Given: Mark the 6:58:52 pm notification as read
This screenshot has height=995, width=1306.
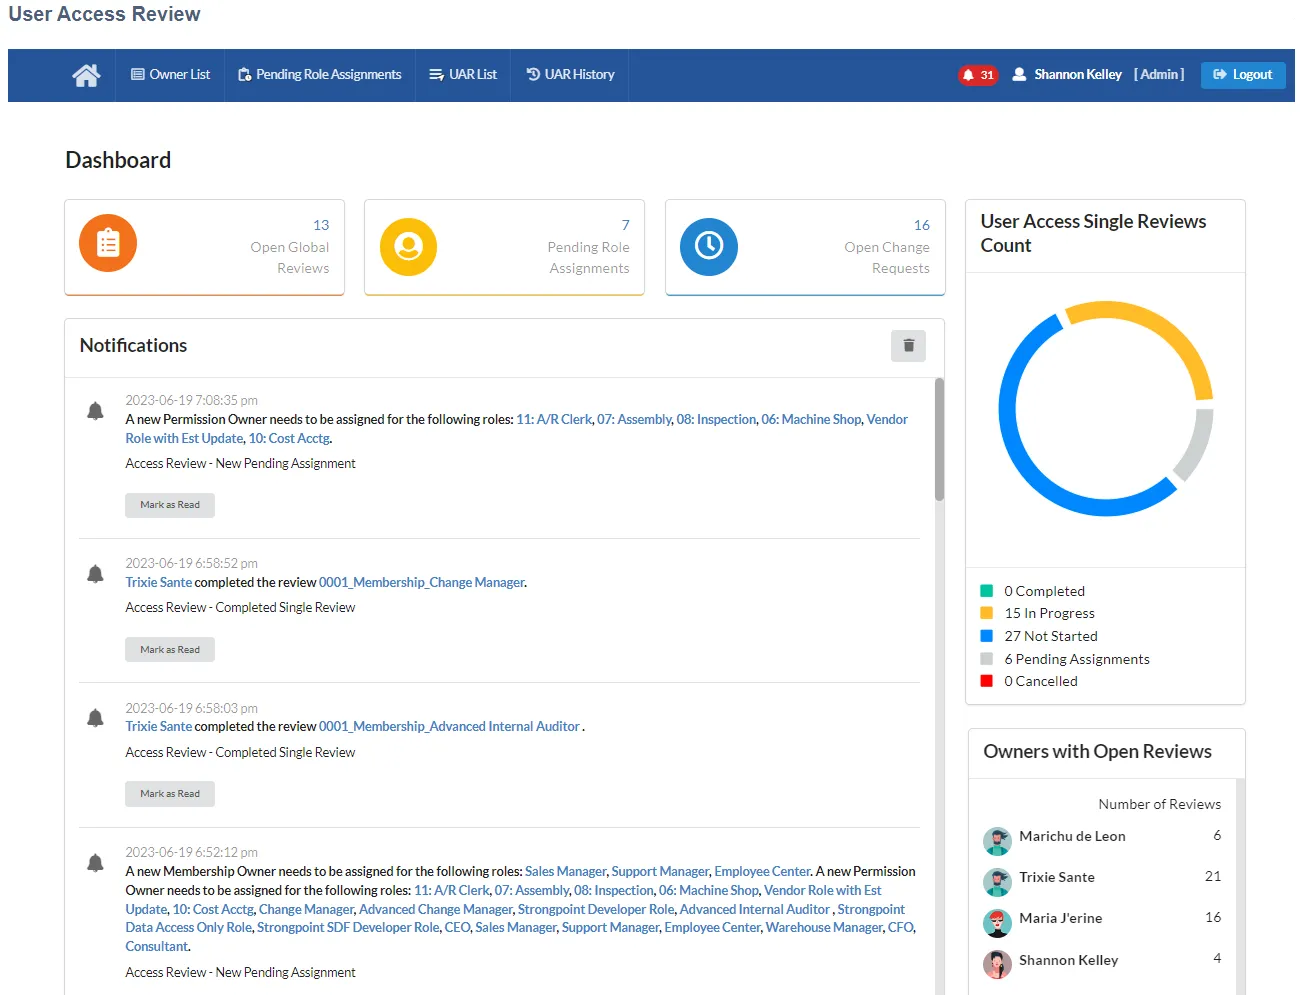Looking at the screenshot, I should 170,650.
